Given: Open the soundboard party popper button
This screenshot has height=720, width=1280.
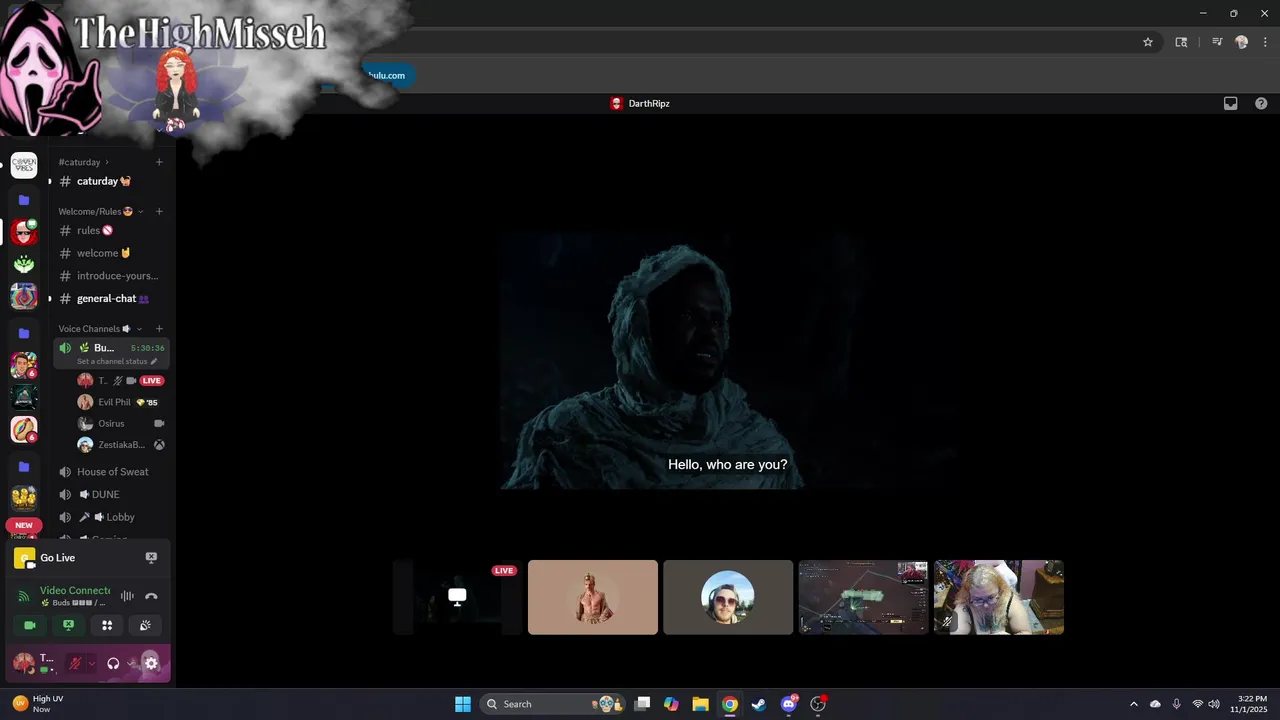Looking at the screenshot, I should click(145, 625).
